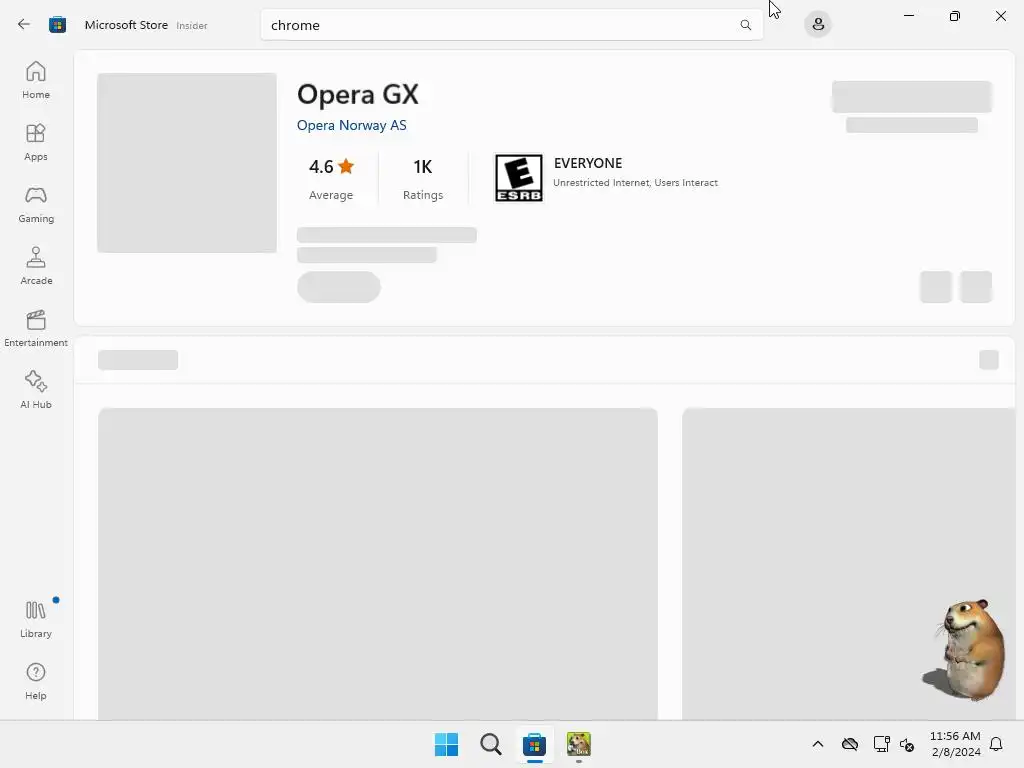Open taskbar Search
1024x768 pixels.
coord(490,744)
